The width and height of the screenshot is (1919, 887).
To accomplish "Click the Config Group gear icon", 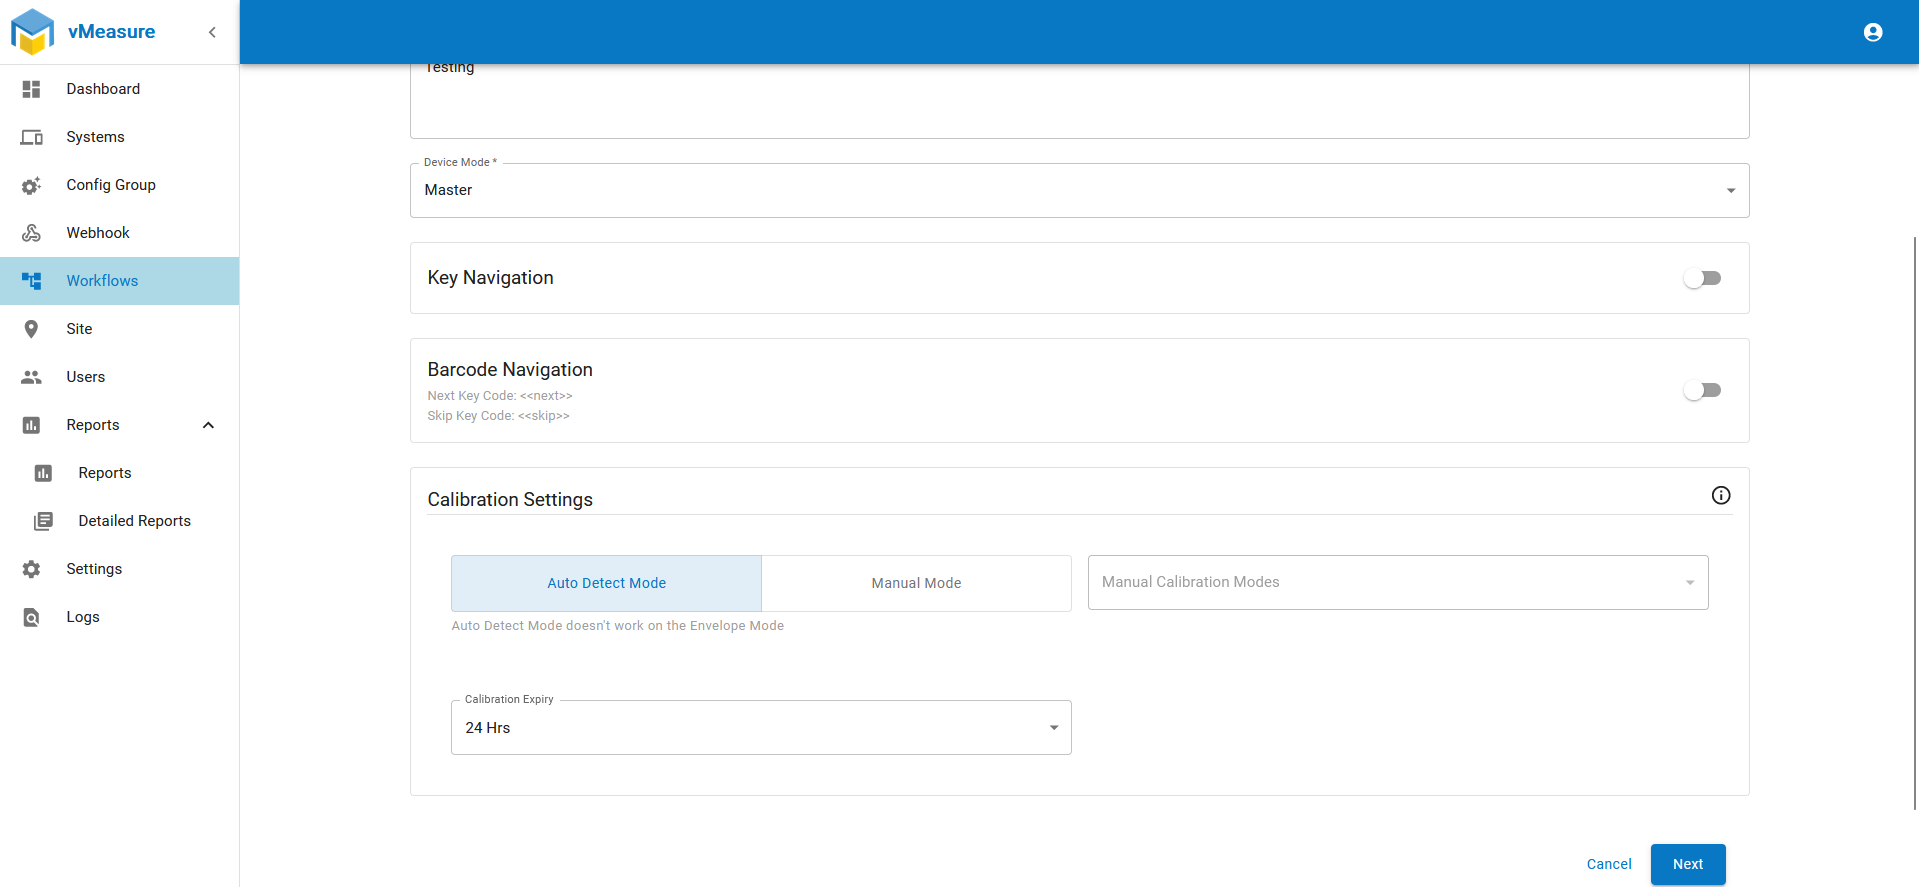I will pyautogui.click(x=32, y=185).
